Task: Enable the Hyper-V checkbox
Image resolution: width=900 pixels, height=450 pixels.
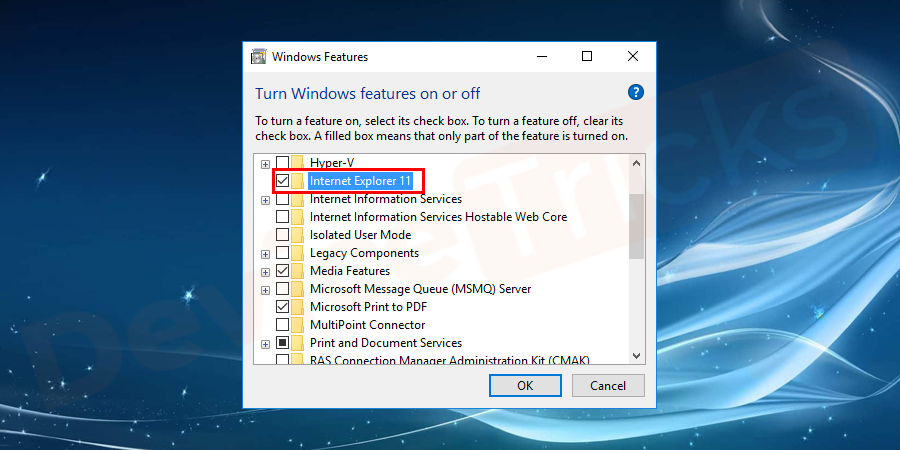Action: (282, 163)
